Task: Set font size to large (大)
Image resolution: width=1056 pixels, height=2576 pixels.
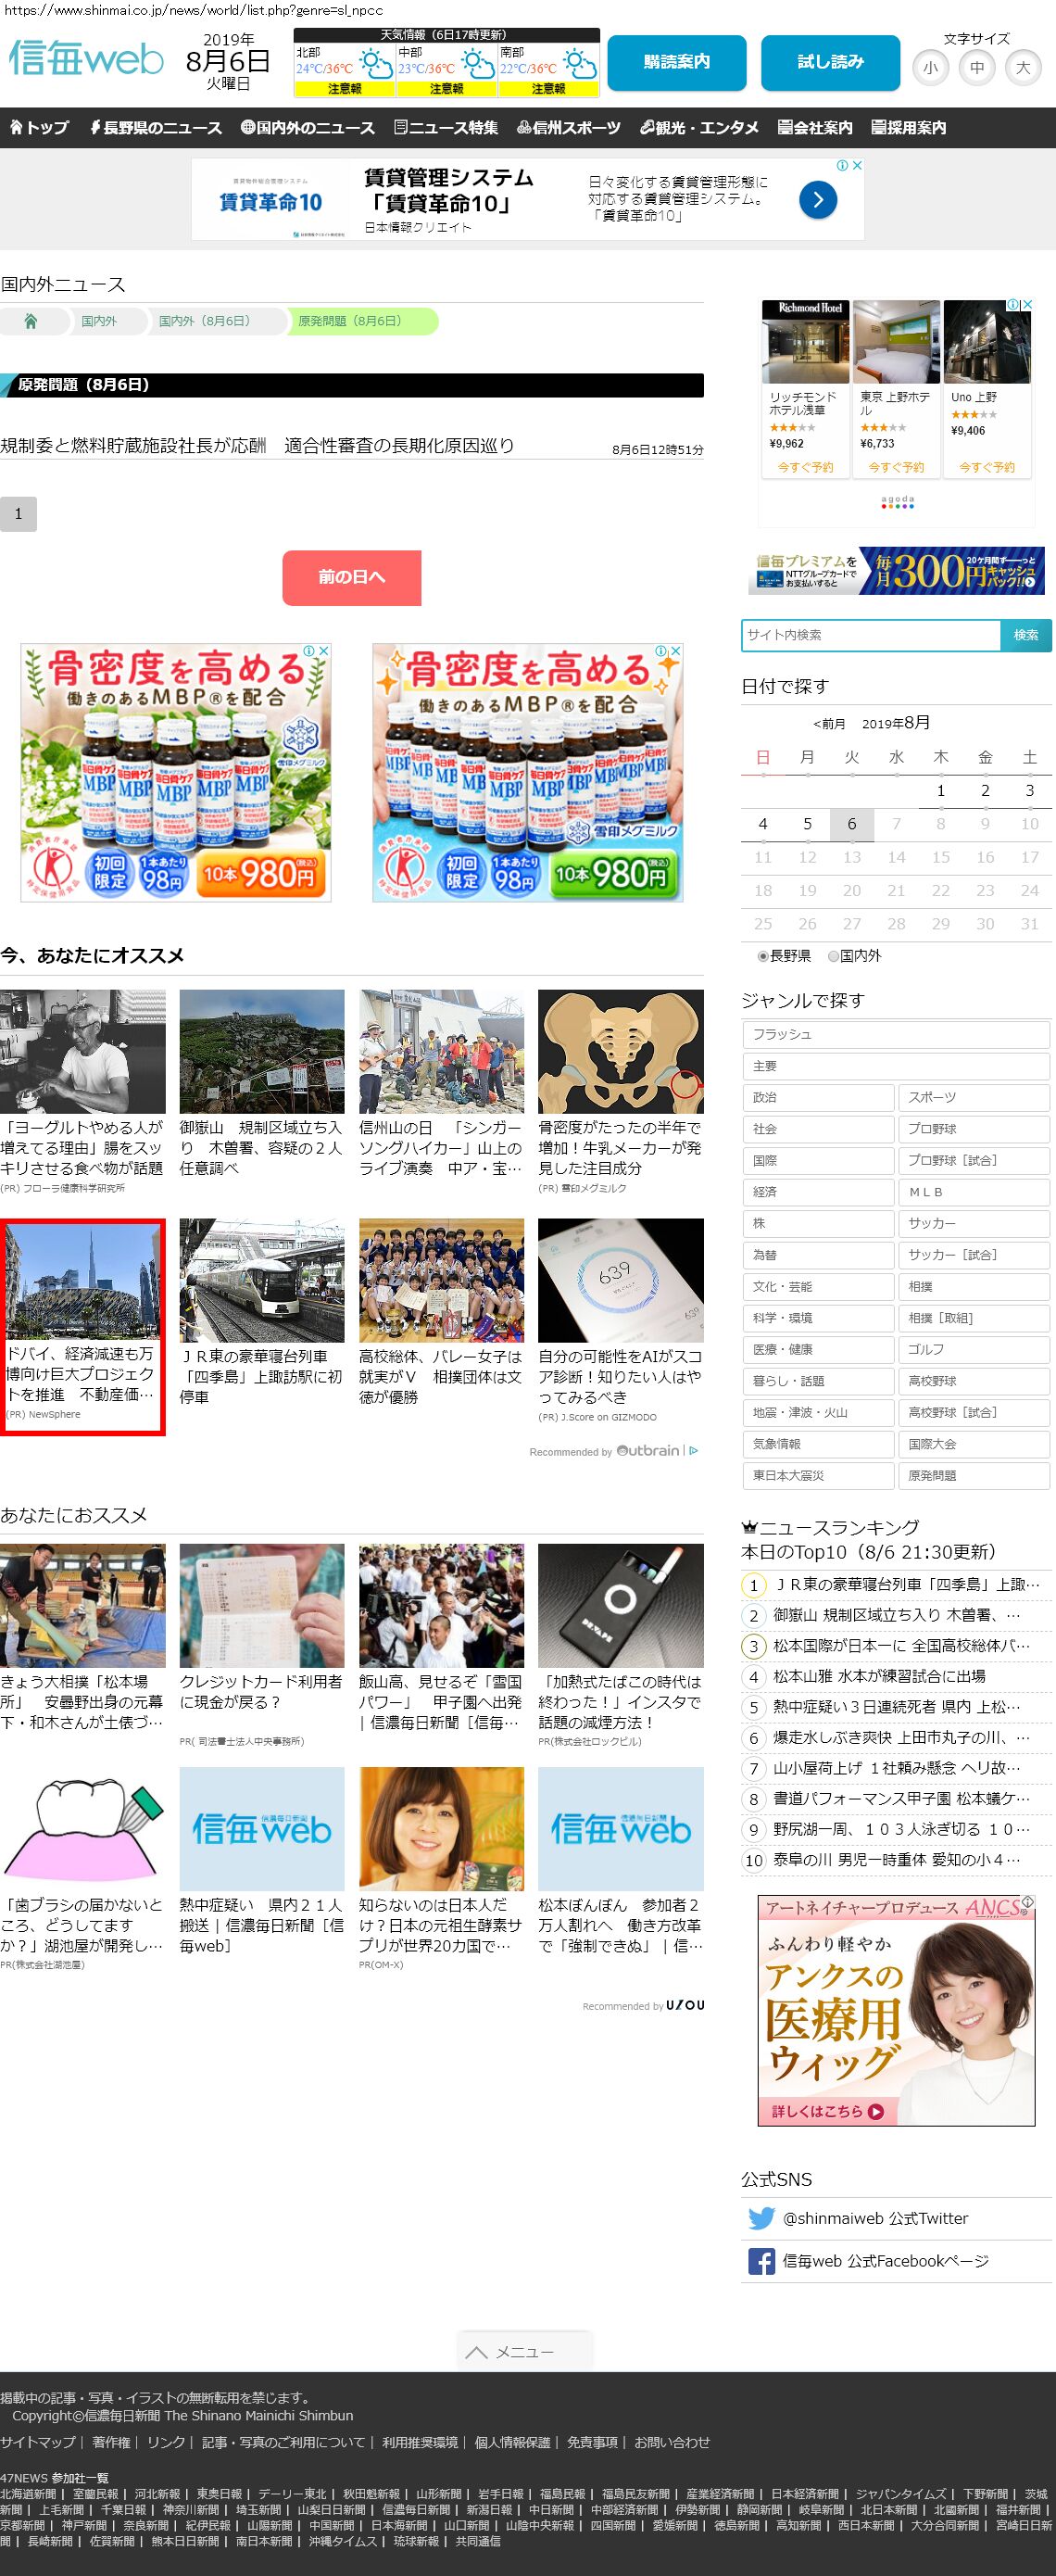Action: (1022, 68)
